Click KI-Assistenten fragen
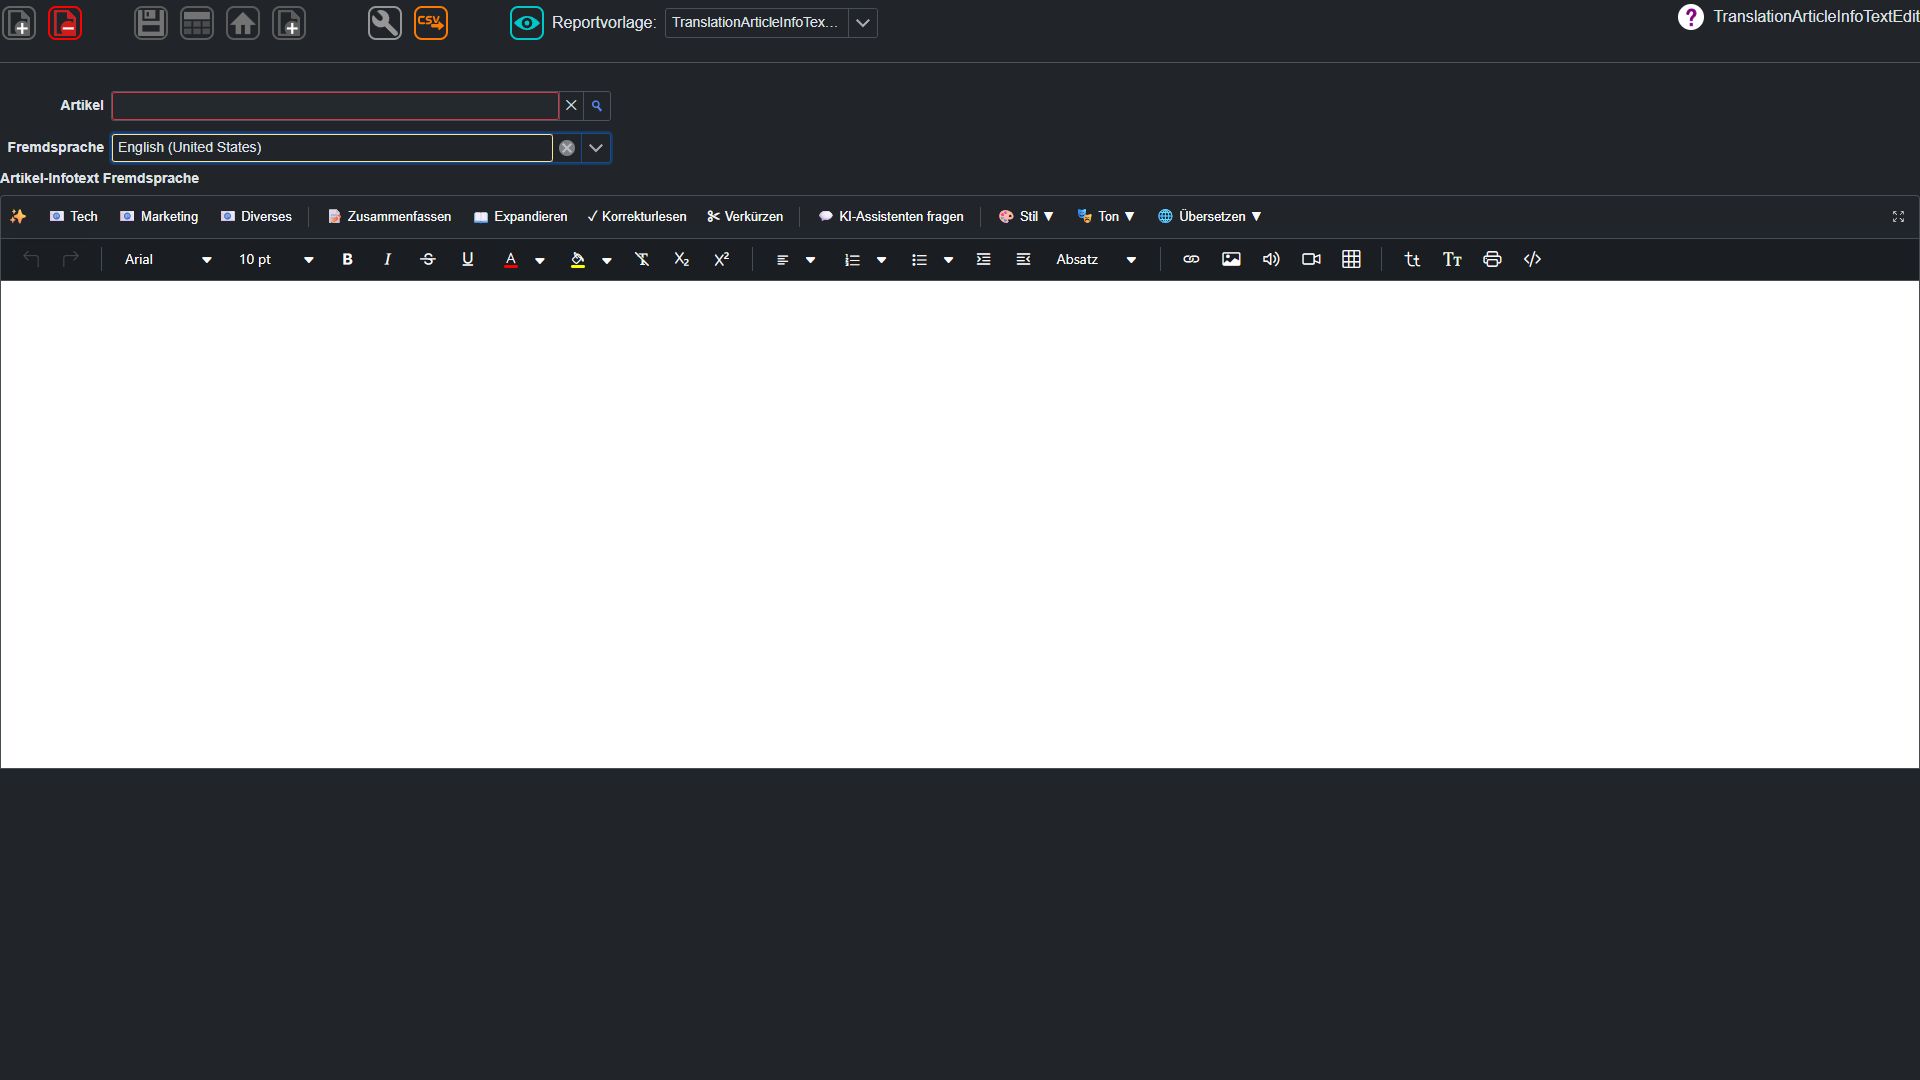Viewport: 1920px width, 1080px height. coord(891,216)
